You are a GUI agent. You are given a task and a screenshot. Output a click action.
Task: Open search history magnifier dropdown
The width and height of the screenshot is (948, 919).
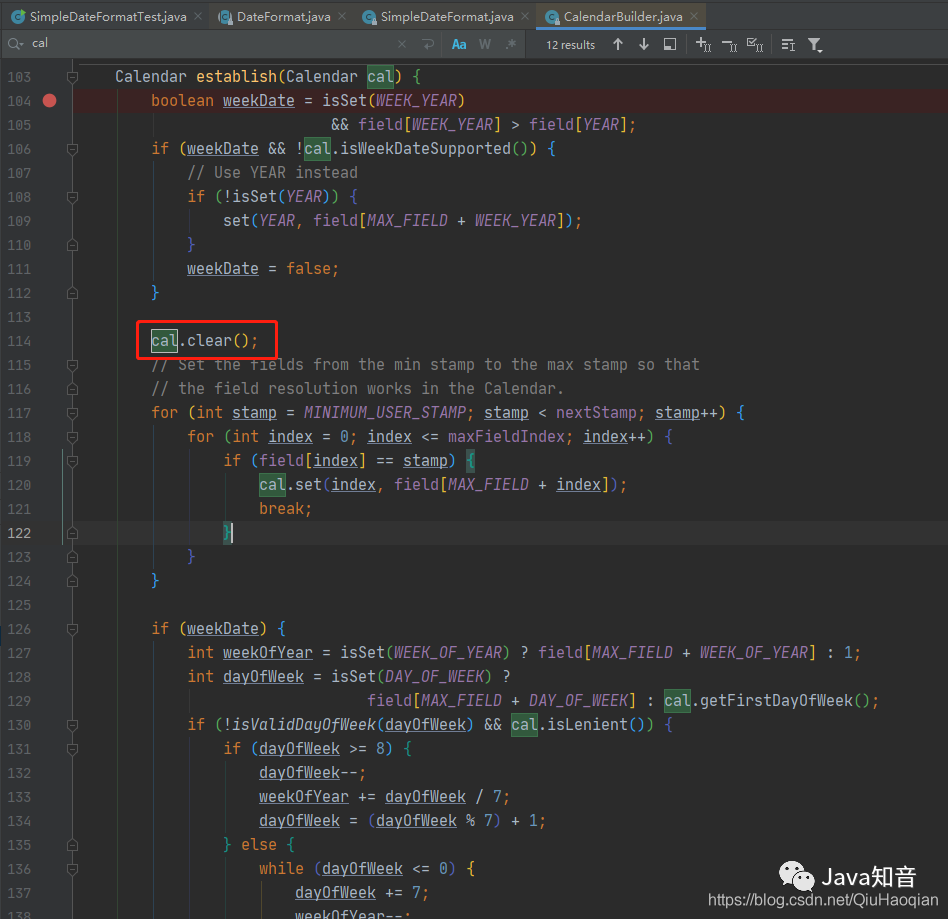tap(15, 44)
